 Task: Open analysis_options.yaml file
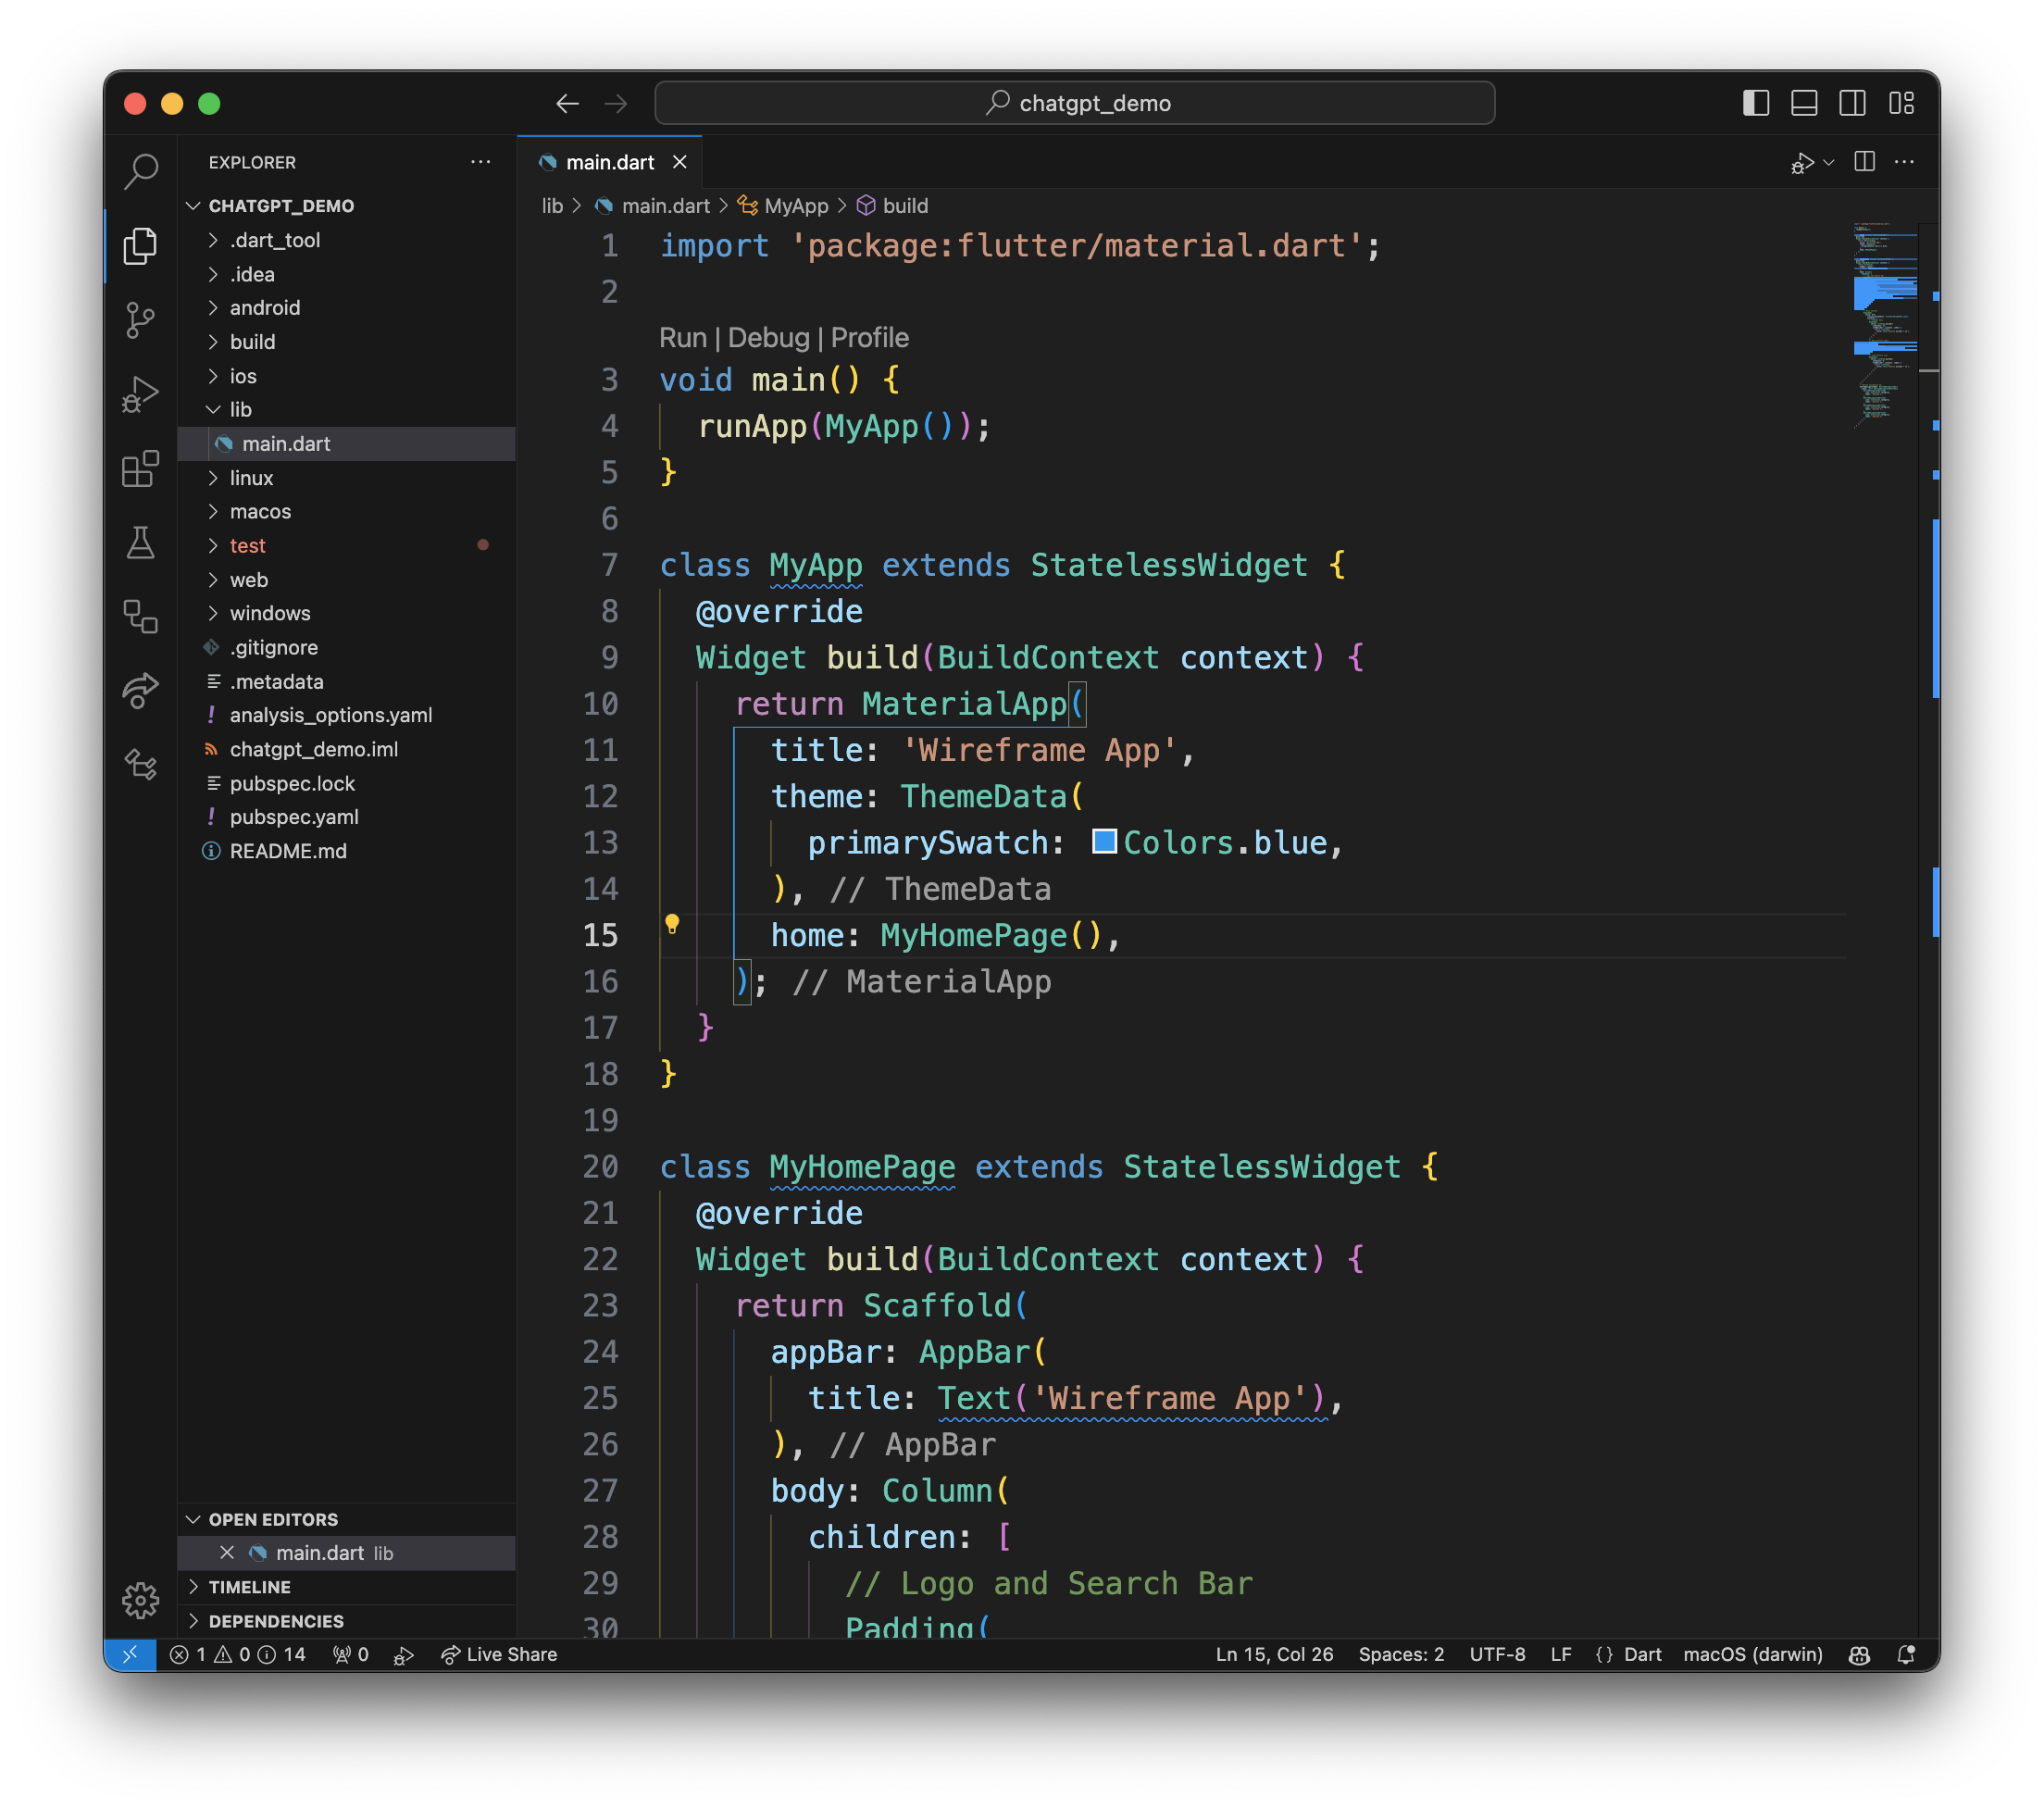(346, 715)
